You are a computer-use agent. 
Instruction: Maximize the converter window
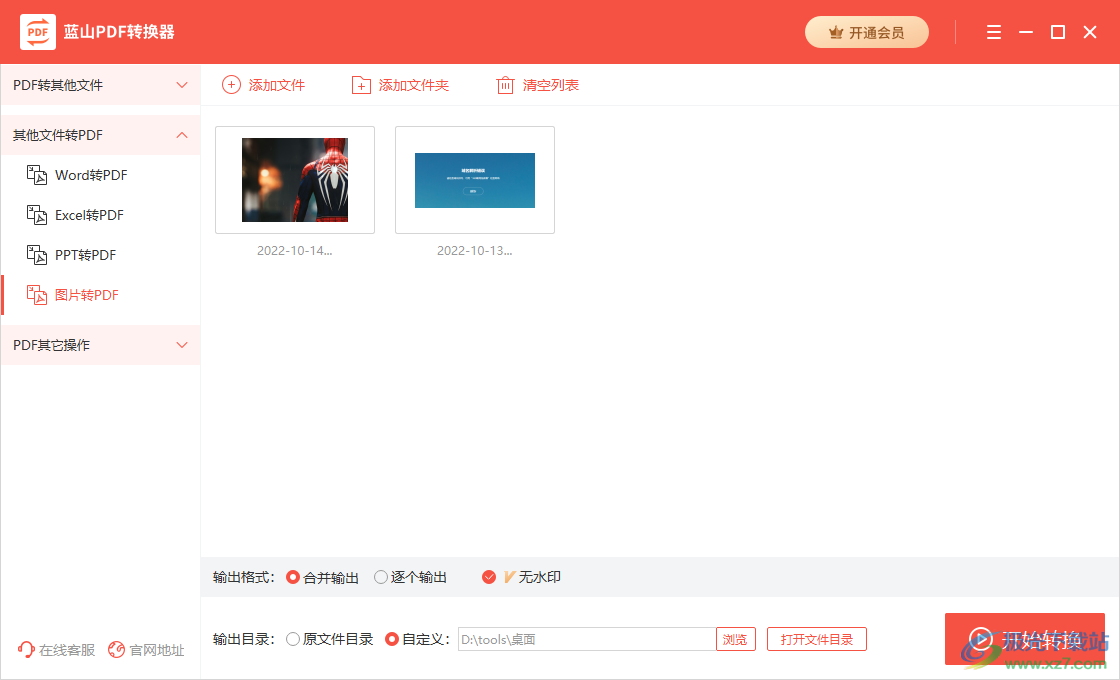coord(1058,32)
